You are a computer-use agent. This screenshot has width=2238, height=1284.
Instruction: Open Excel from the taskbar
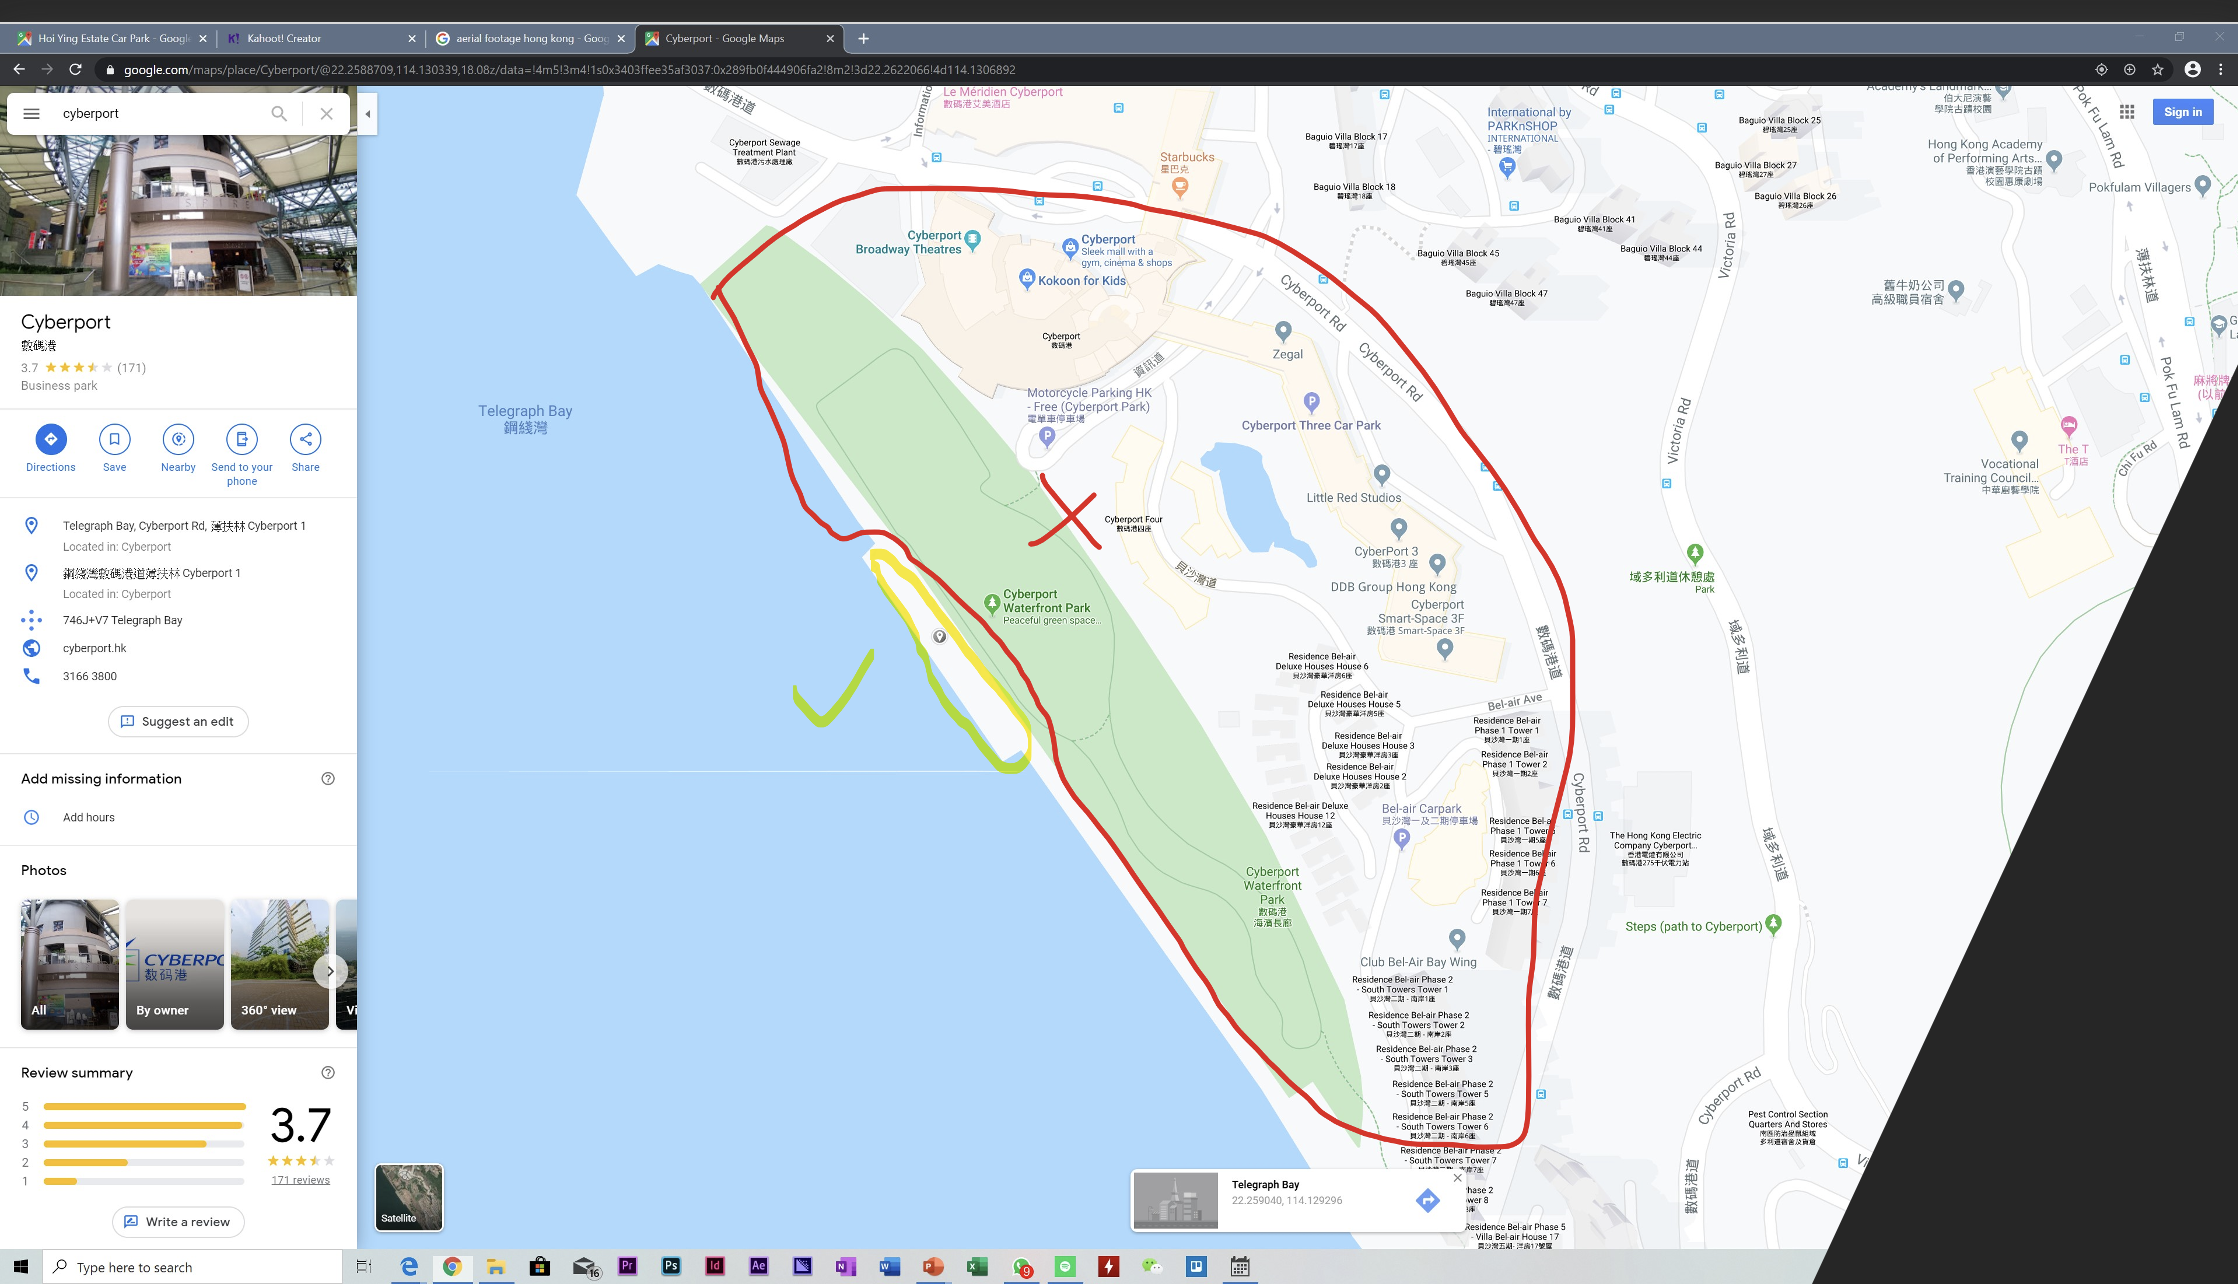977,1266
